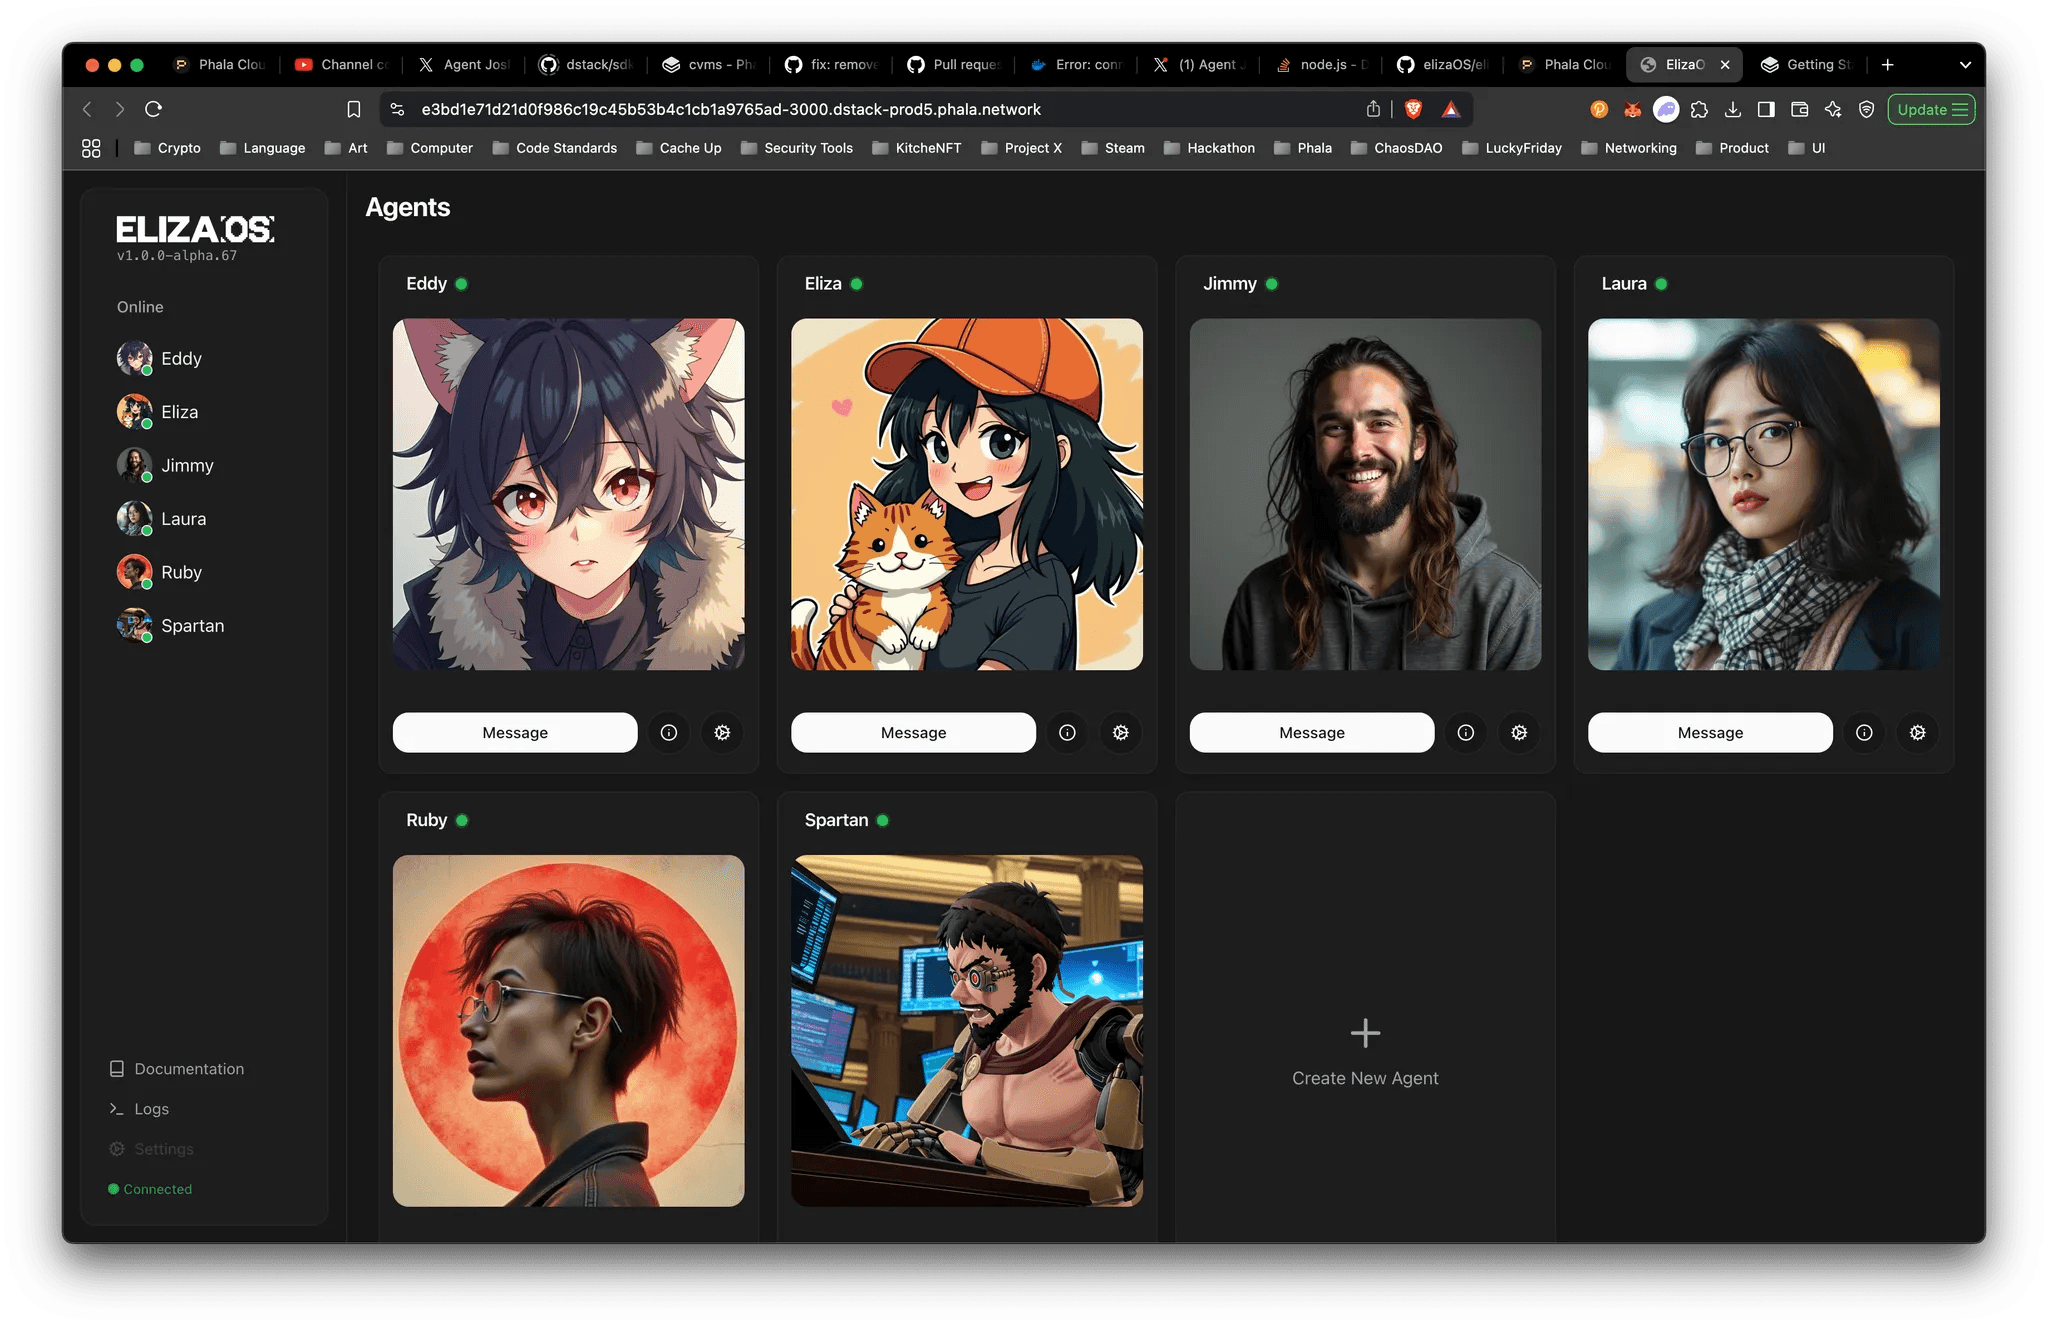This screenshot has width=2048, height=1326.
Task: Message the Jimmy agent
Action: tap(1311, 732)
